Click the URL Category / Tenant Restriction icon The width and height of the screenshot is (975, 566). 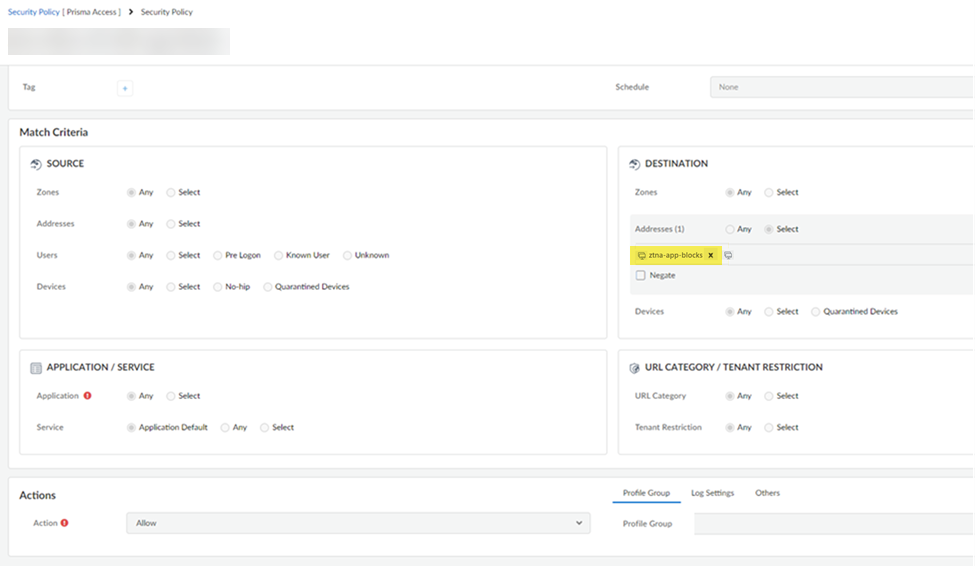pos(635,368)
